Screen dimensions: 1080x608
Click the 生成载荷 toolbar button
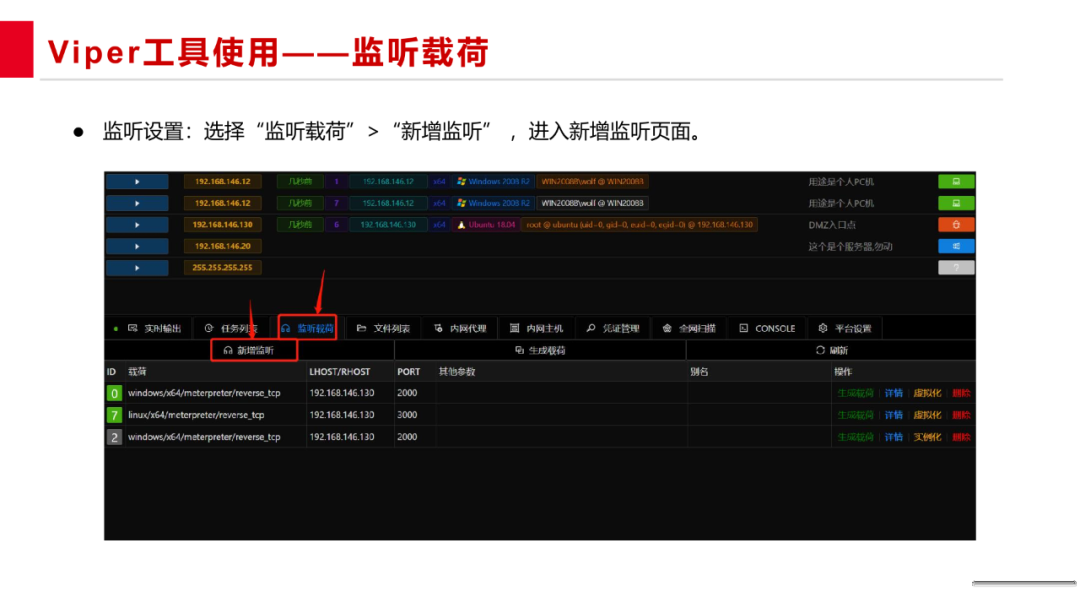[x=541, y=350]
